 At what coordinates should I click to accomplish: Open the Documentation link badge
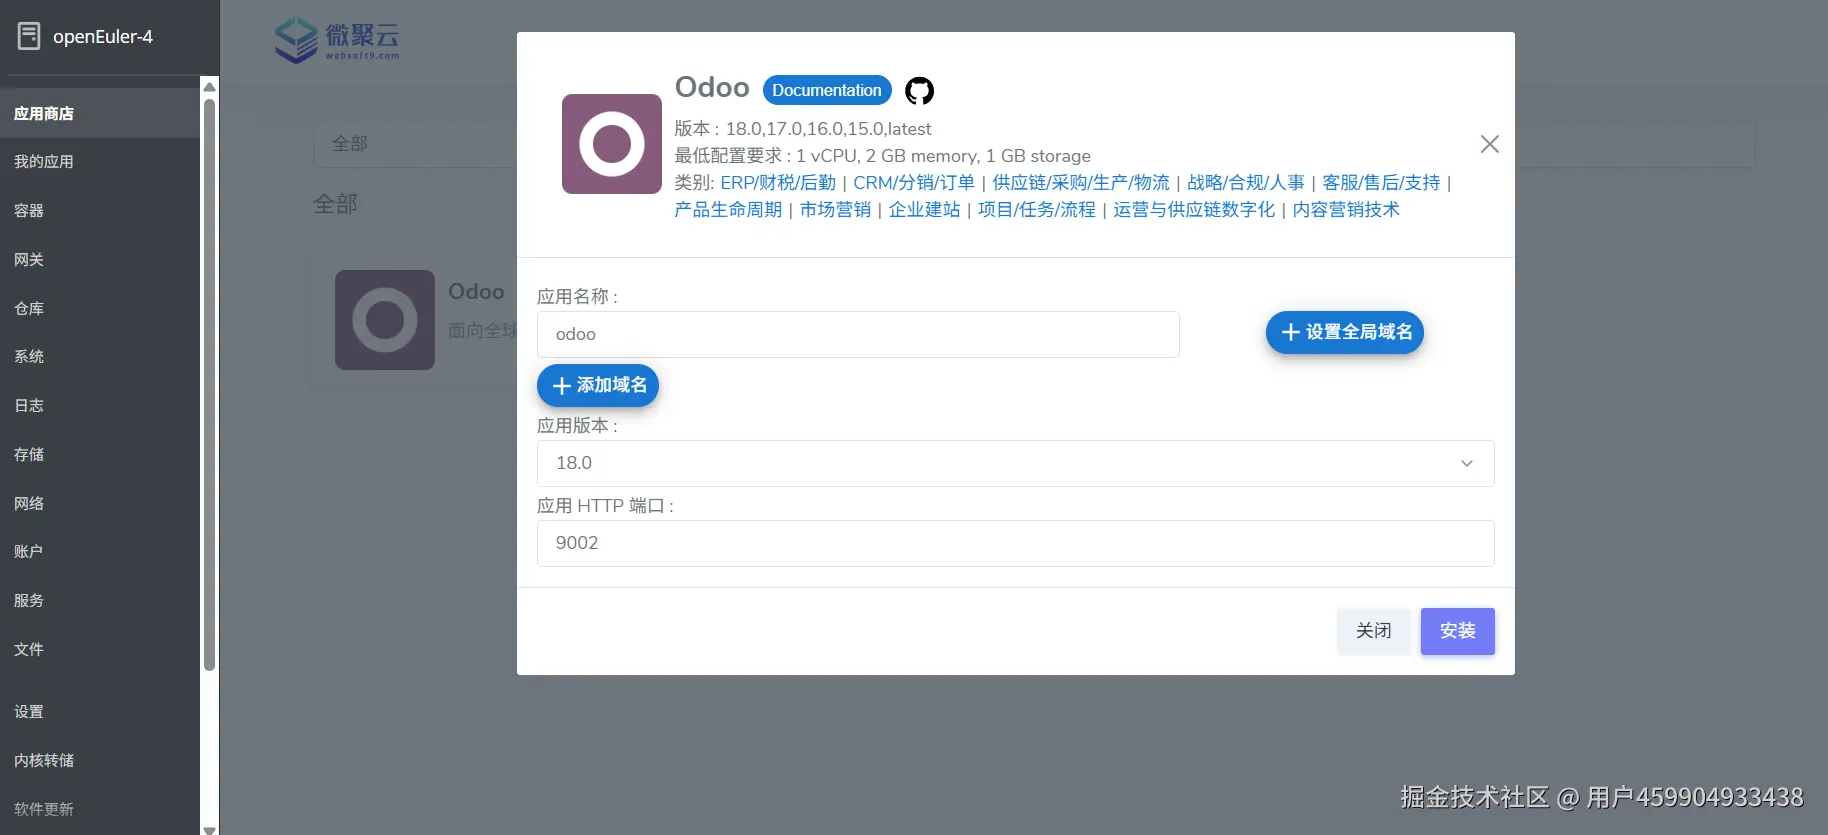tap(827, 90)
